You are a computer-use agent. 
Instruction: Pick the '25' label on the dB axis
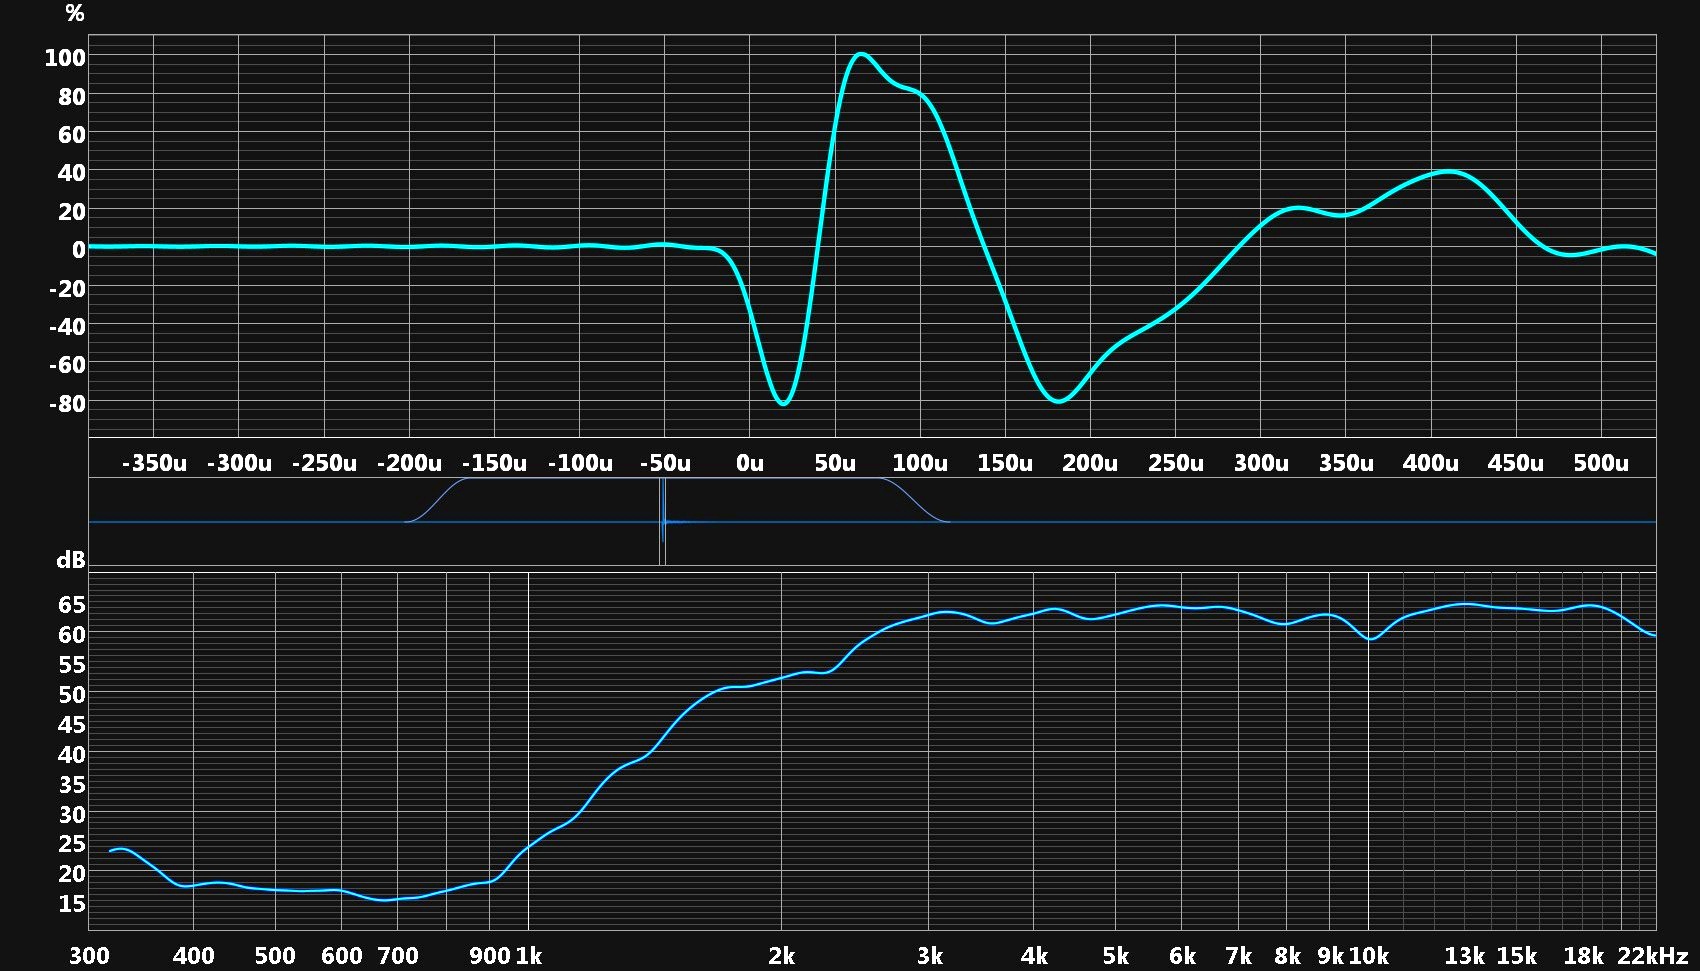coord(72,844)
